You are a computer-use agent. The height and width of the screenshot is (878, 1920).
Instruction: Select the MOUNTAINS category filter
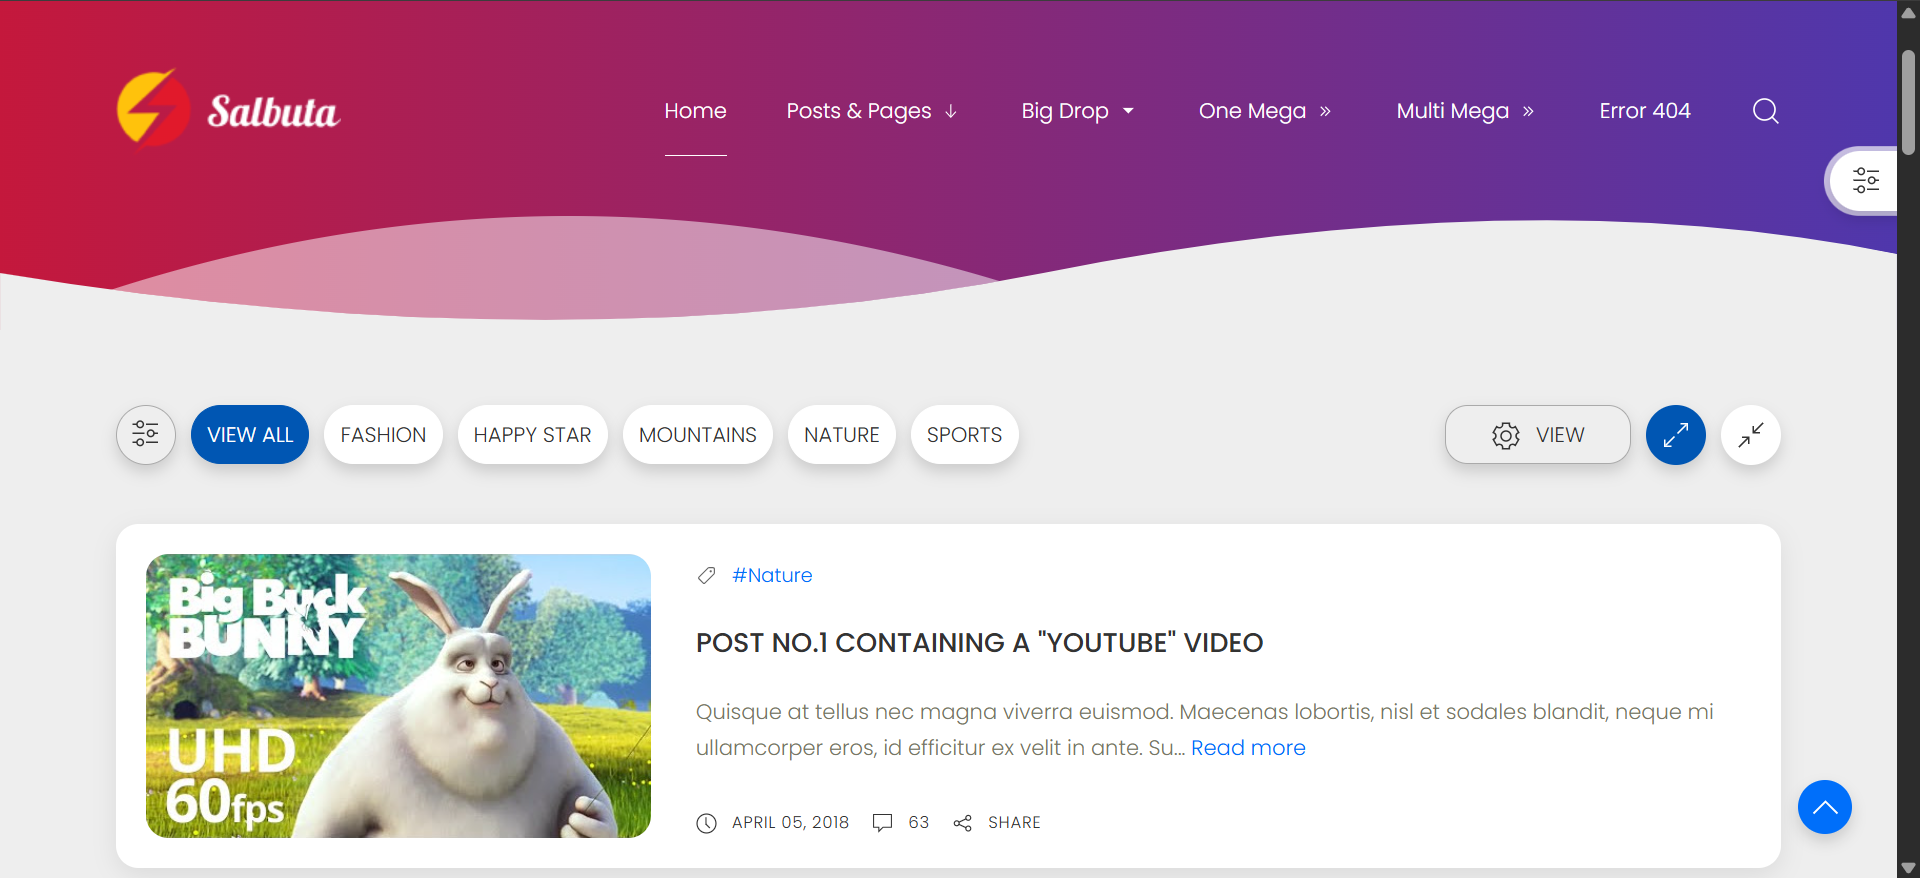click(698, 435)
